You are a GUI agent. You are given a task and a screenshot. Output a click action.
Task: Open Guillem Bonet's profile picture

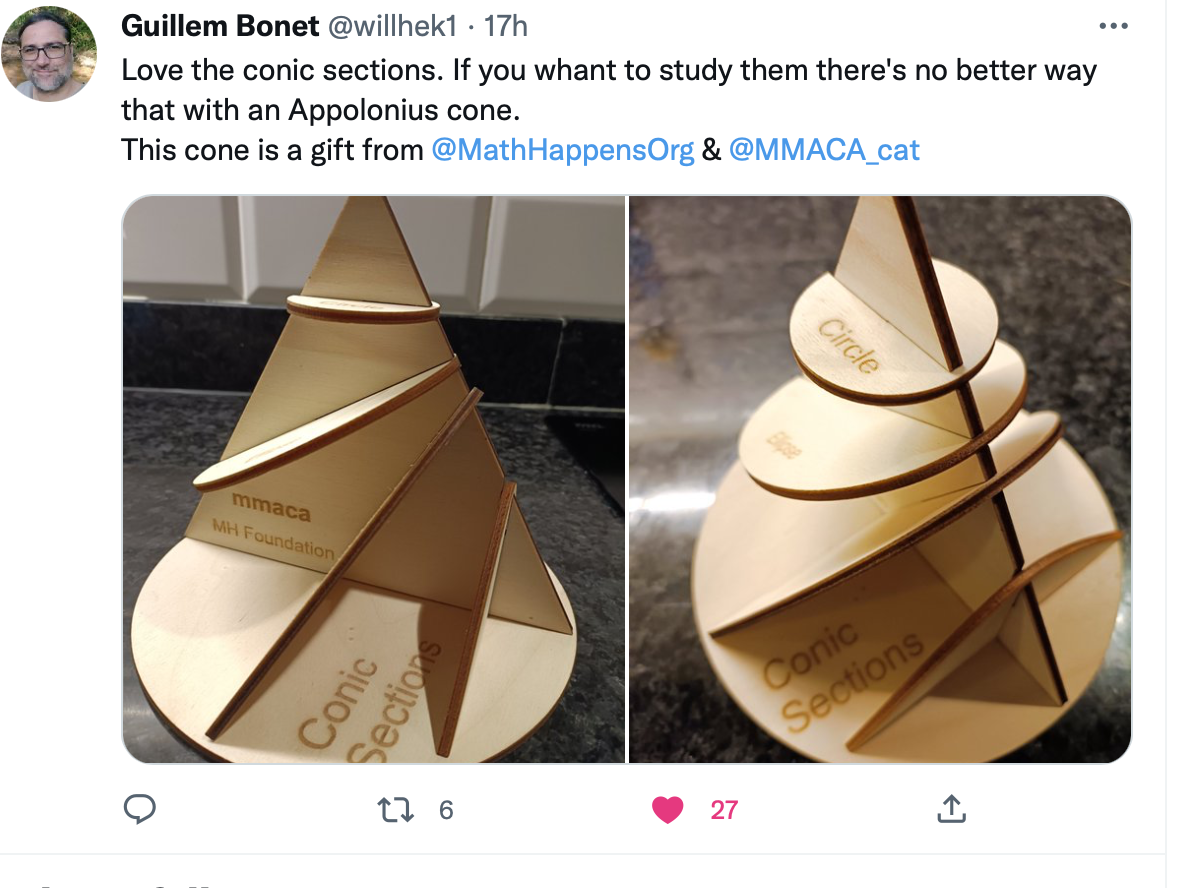[49, 54]
